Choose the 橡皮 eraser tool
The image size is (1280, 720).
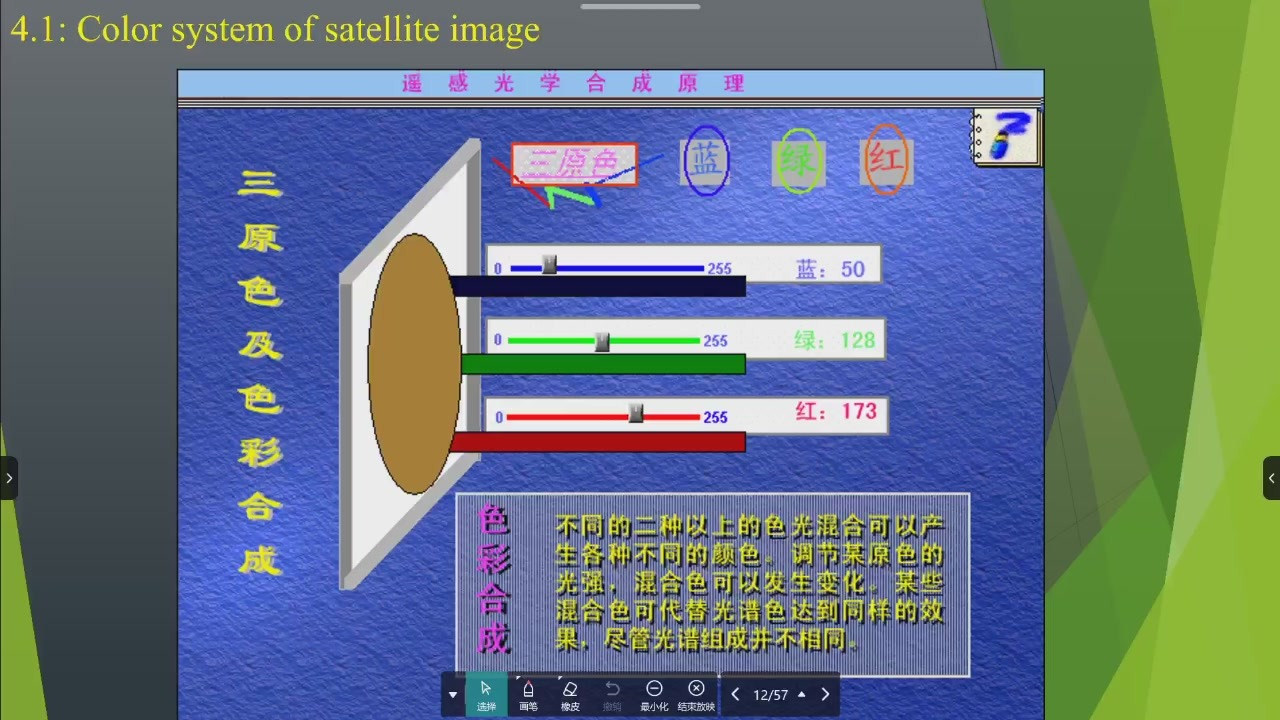click(570, 694)
